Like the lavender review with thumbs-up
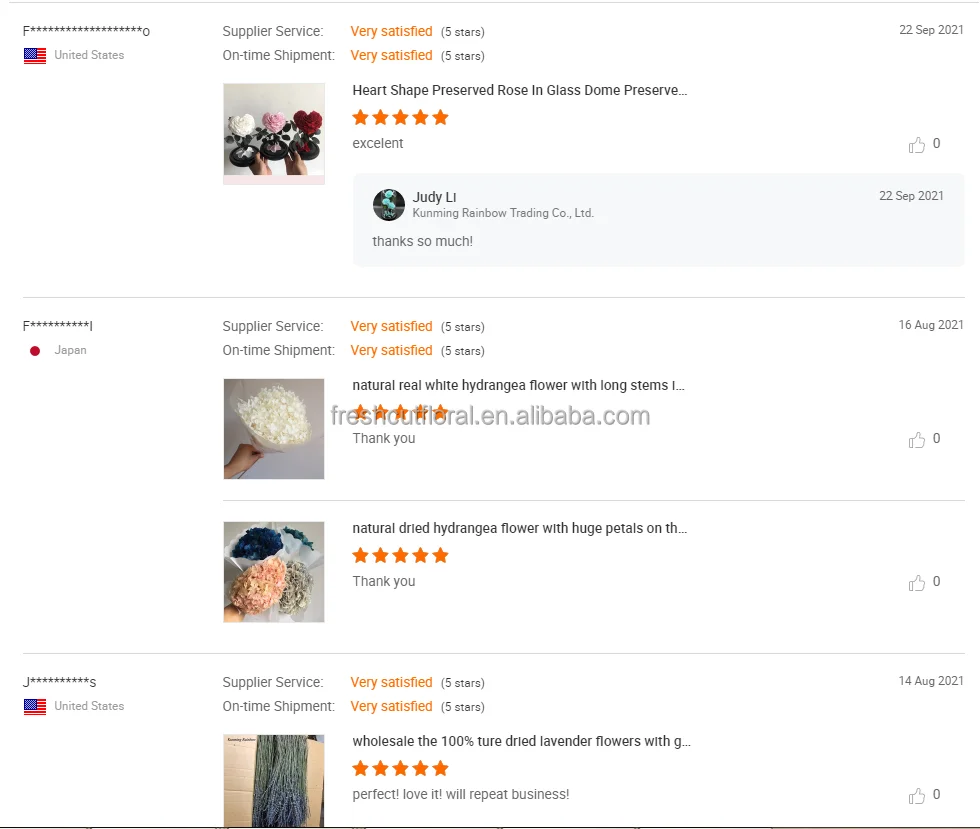Screen dimensions: 980x829 click(x=917, y=796)
